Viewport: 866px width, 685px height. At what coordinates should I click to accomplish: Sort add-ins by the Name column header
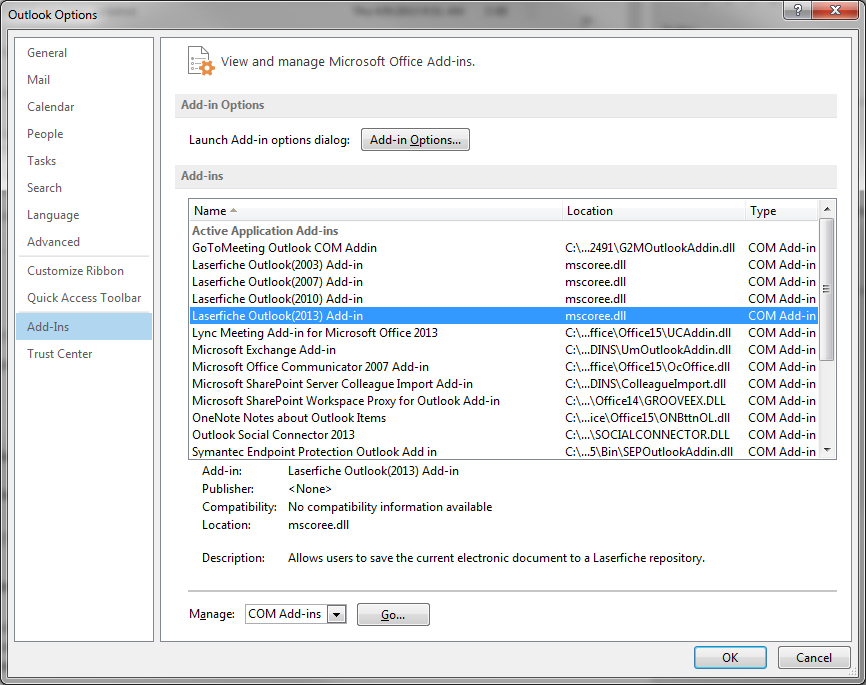click(376, 211)
